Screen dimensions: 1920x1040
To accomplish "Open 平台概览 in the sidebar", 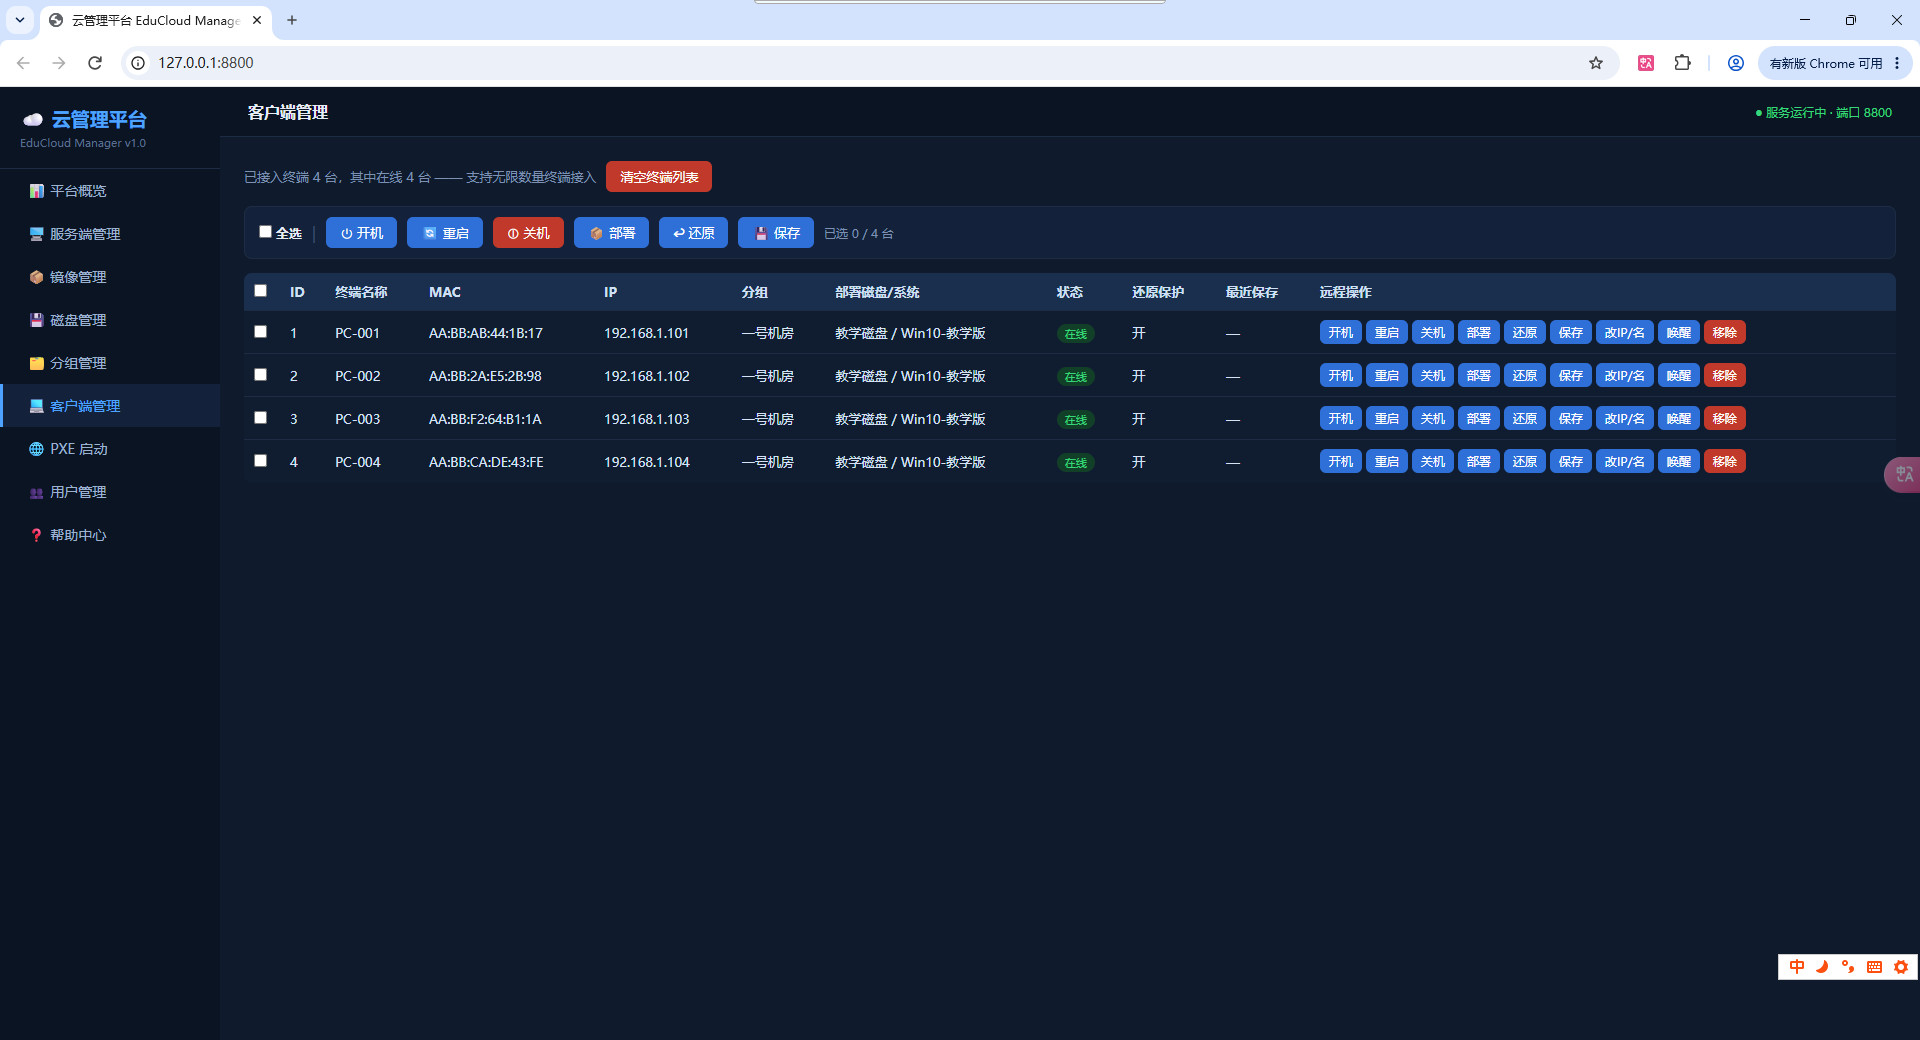I will (110, 191).
